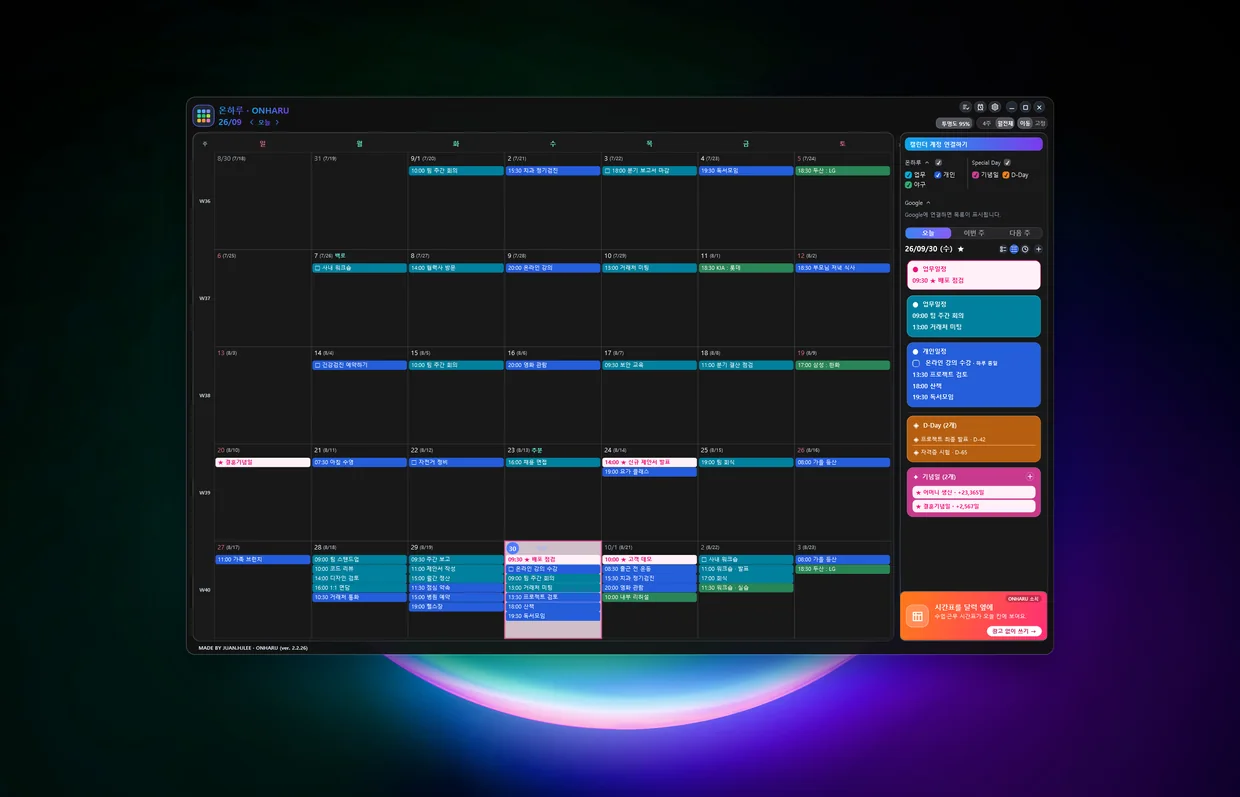Open the checklist icon in title bar
The width and height of the screenshot is (1240, 797).
click(x=966, y=107)
